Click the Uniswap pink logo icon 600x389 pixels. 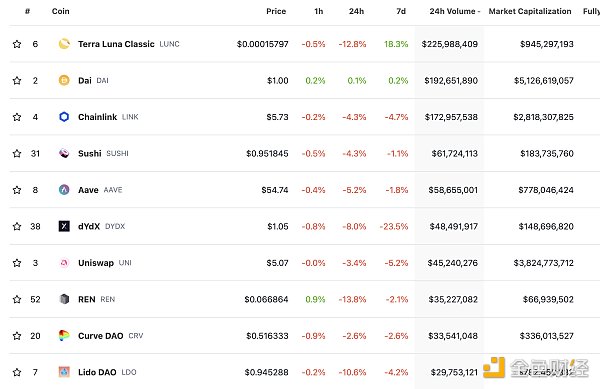[x=64, y=263]
